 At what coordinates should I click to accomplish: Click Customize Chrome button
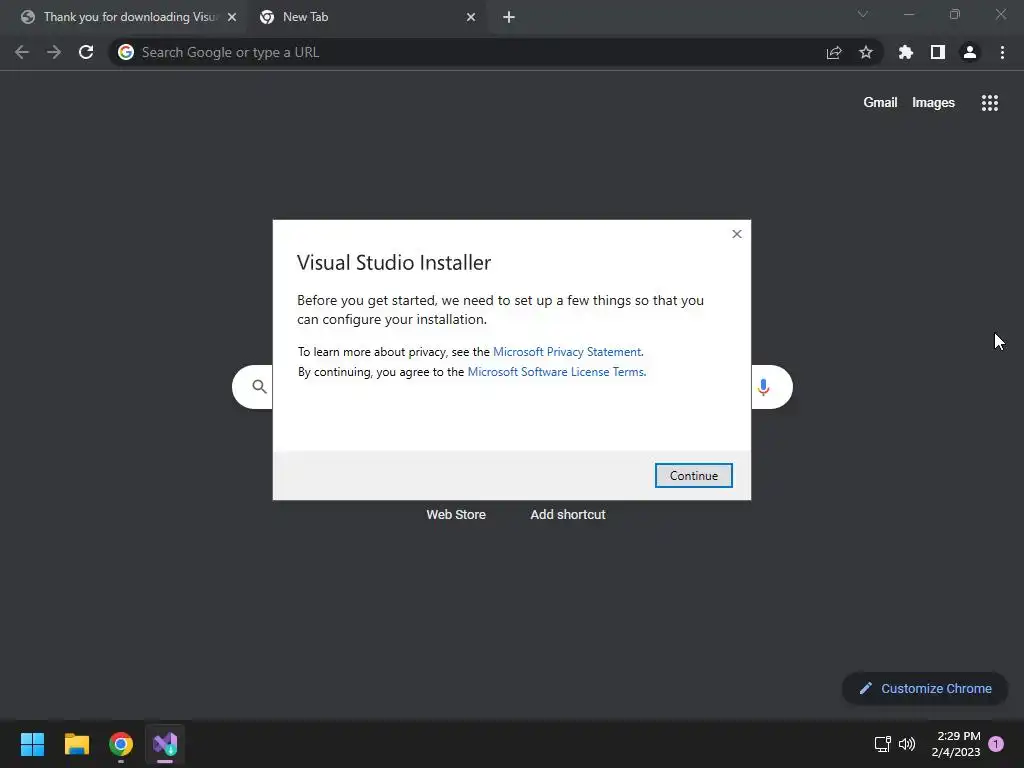pyautogui.click(x=925, y=688)
